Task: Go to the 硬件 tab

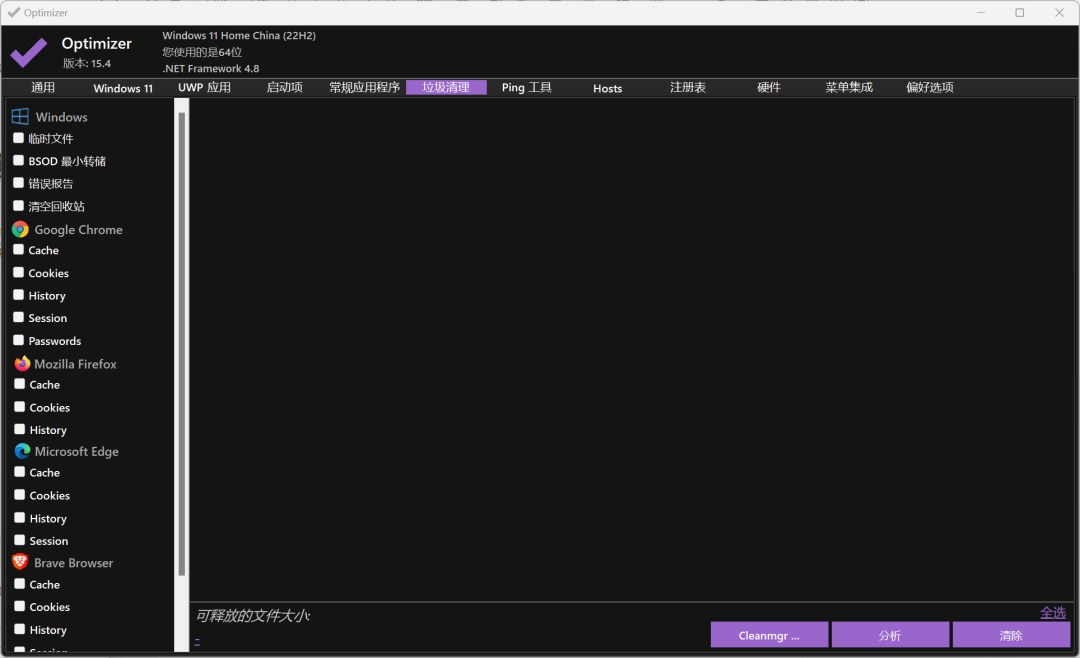Action: (x=769, y=88)
